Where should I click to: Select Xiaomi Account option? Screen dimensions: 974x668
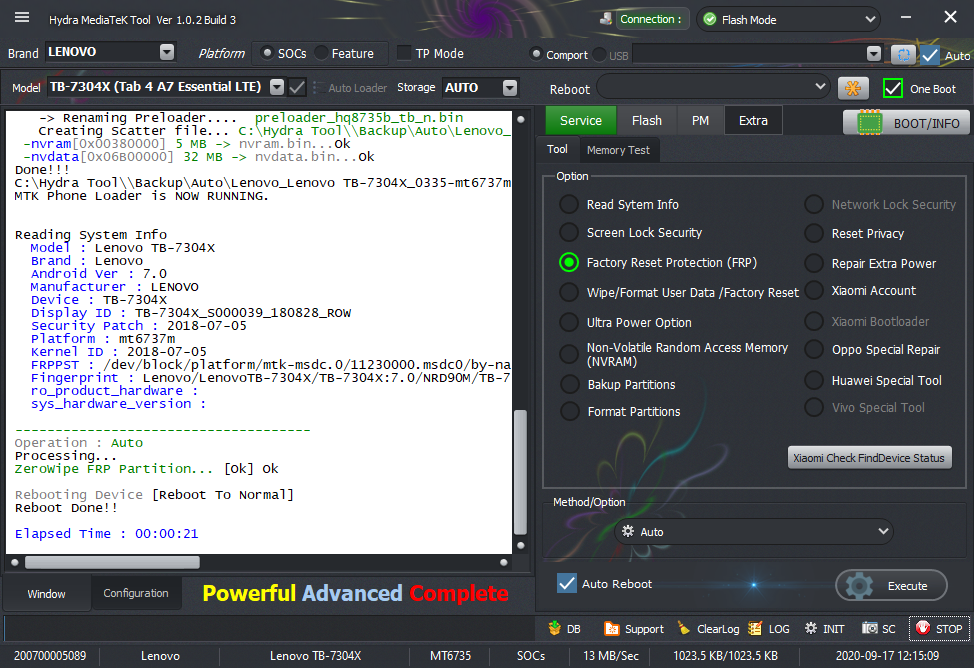tap(814, 290)
